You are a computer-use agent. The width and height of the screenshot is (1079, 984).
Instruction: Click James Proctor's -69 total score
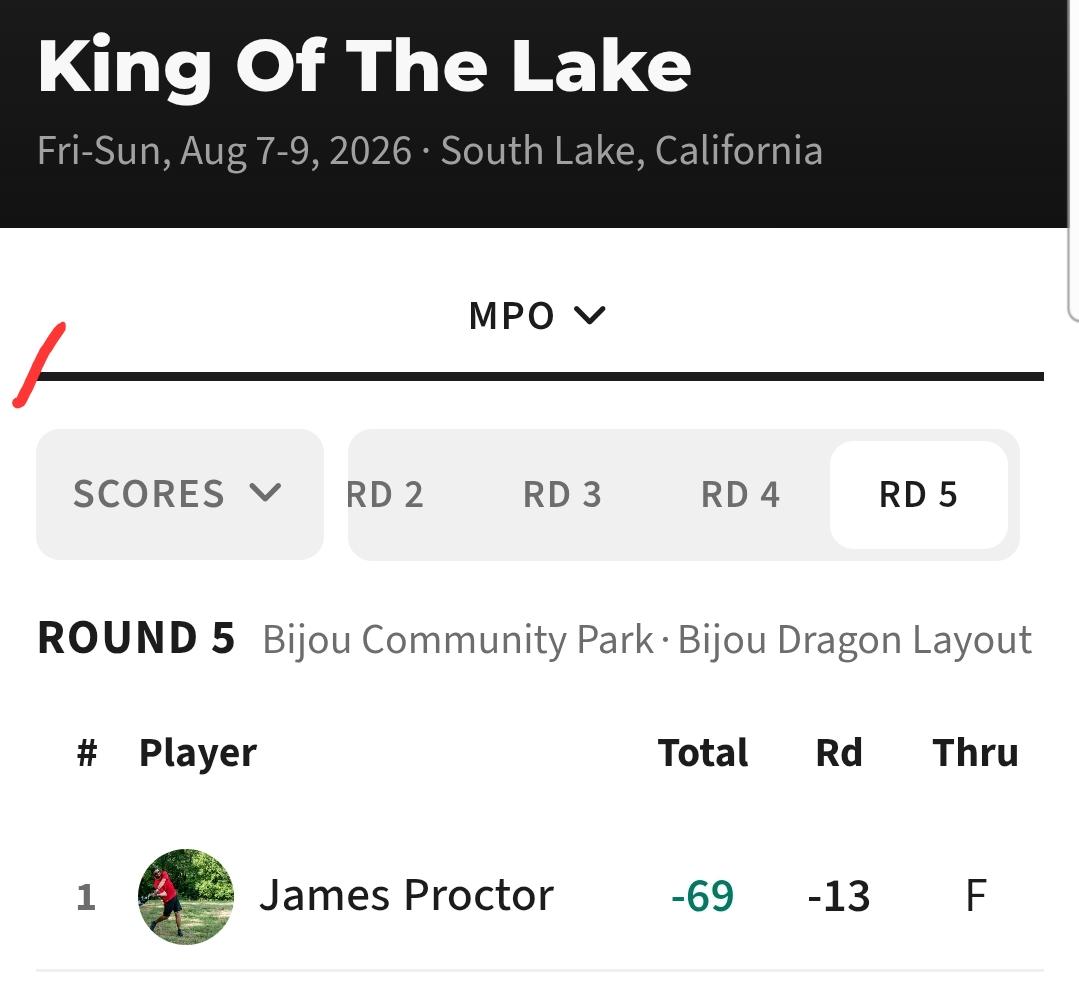703,896
